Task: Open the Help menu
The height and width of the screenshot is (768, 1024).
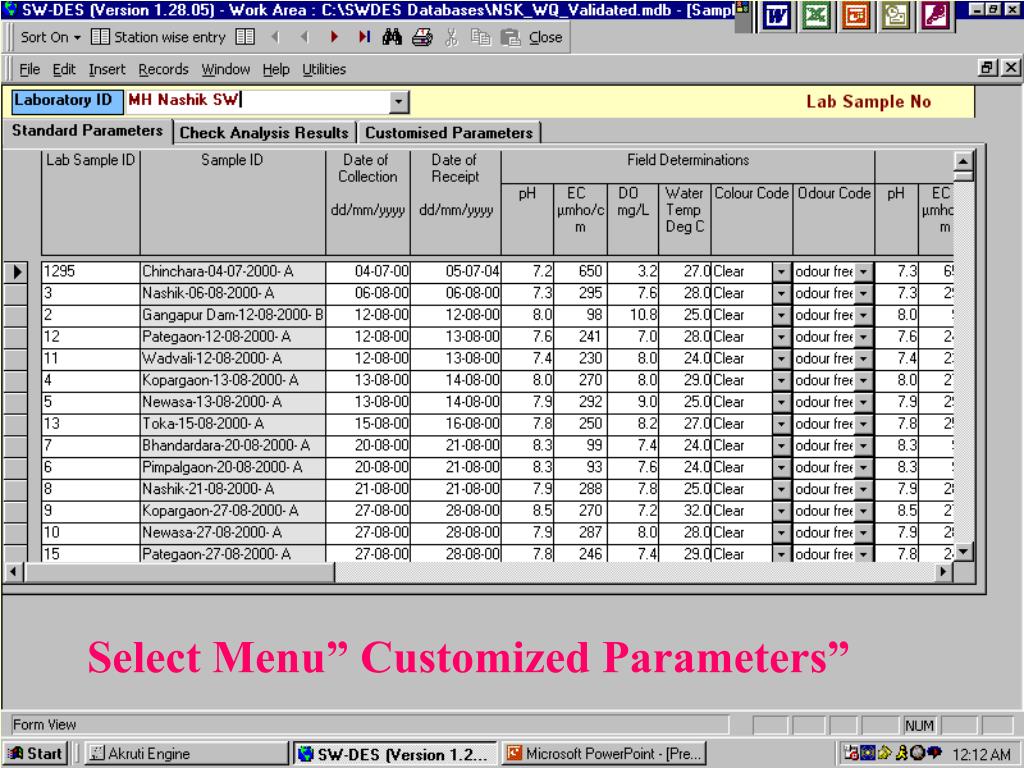Action: click(x=276, y=69)
